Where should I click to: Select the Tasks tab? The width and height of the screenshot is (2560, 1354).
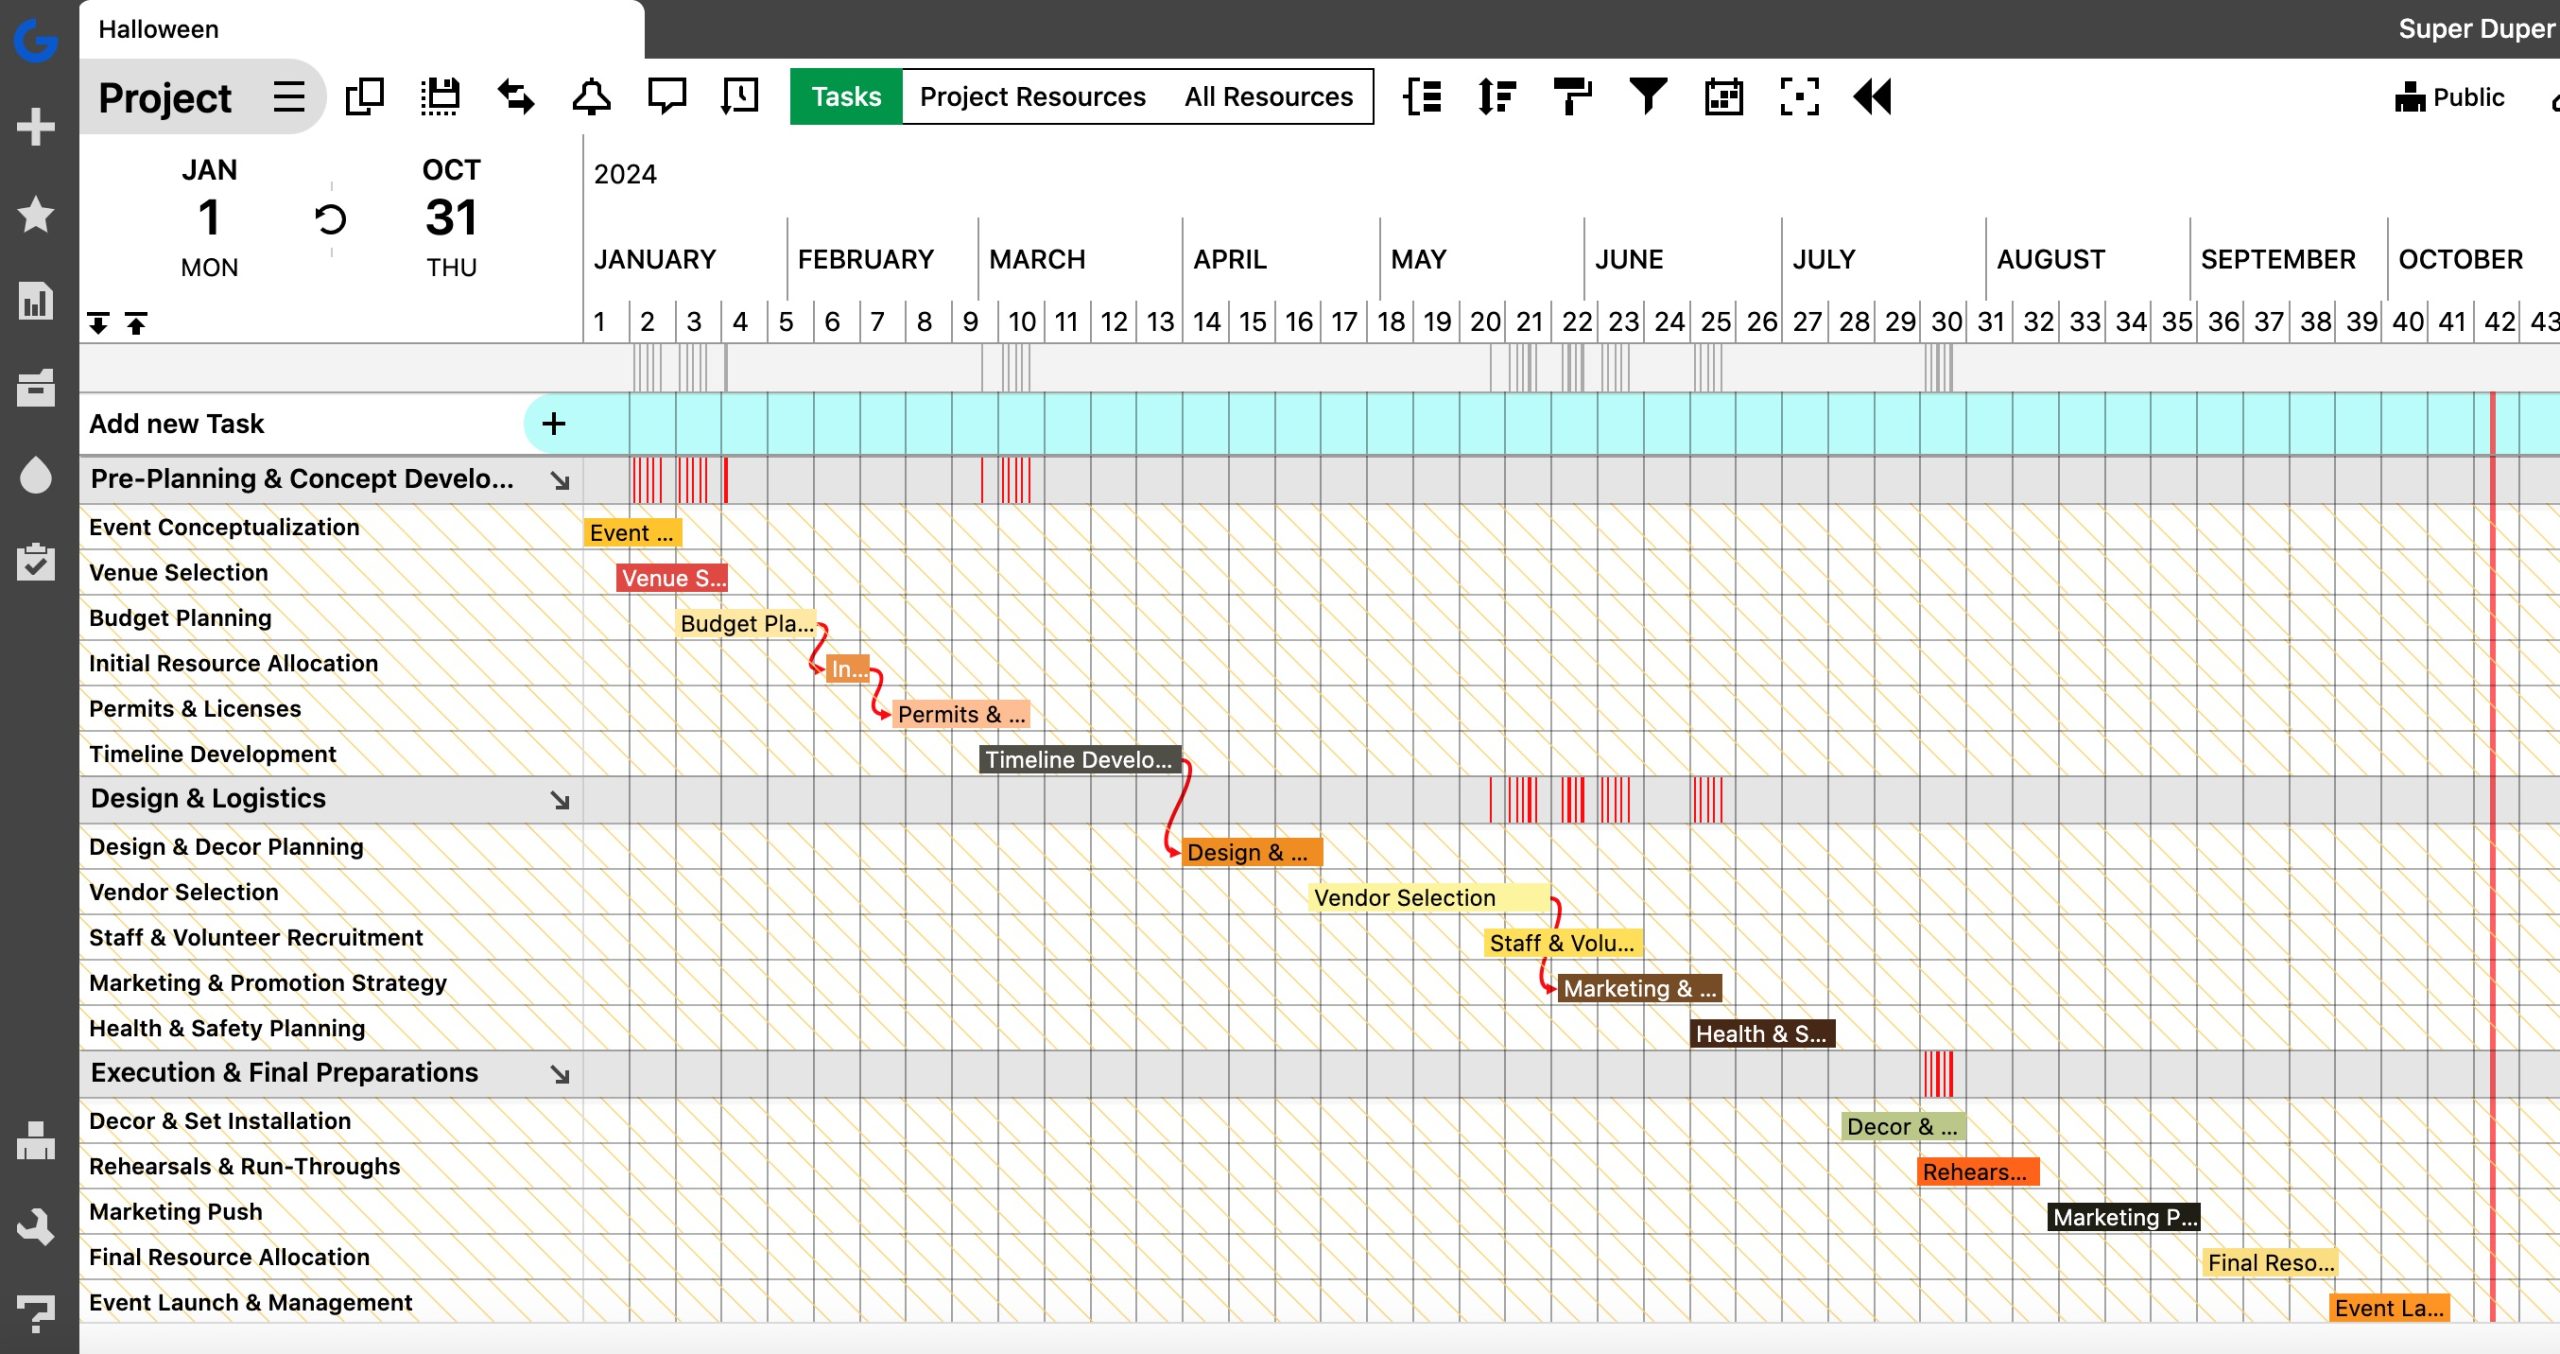[x=846, y=97]
